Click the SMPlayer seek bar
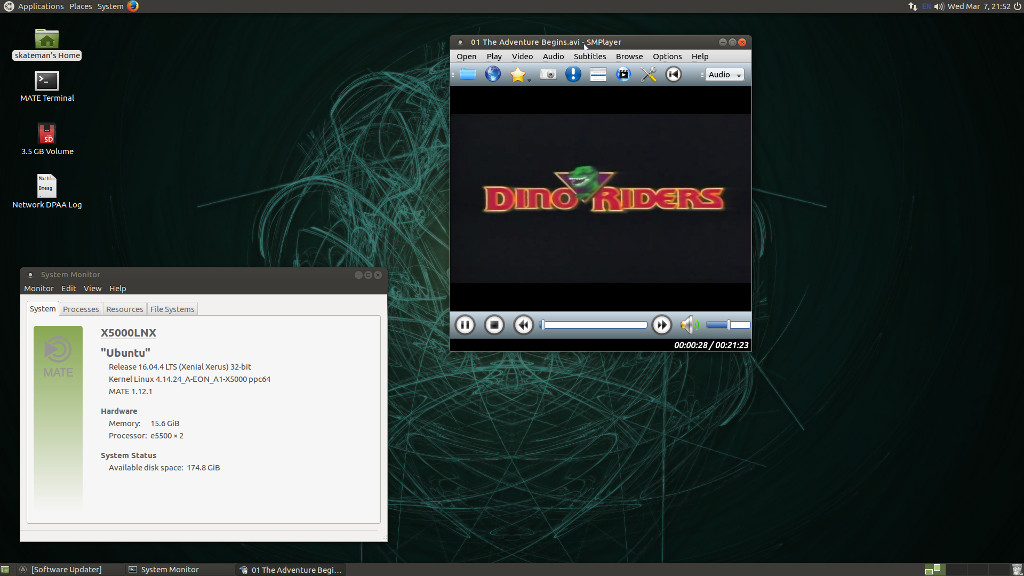The height and width of the screenshot is (576, 1024). click(x=594, y=325)
